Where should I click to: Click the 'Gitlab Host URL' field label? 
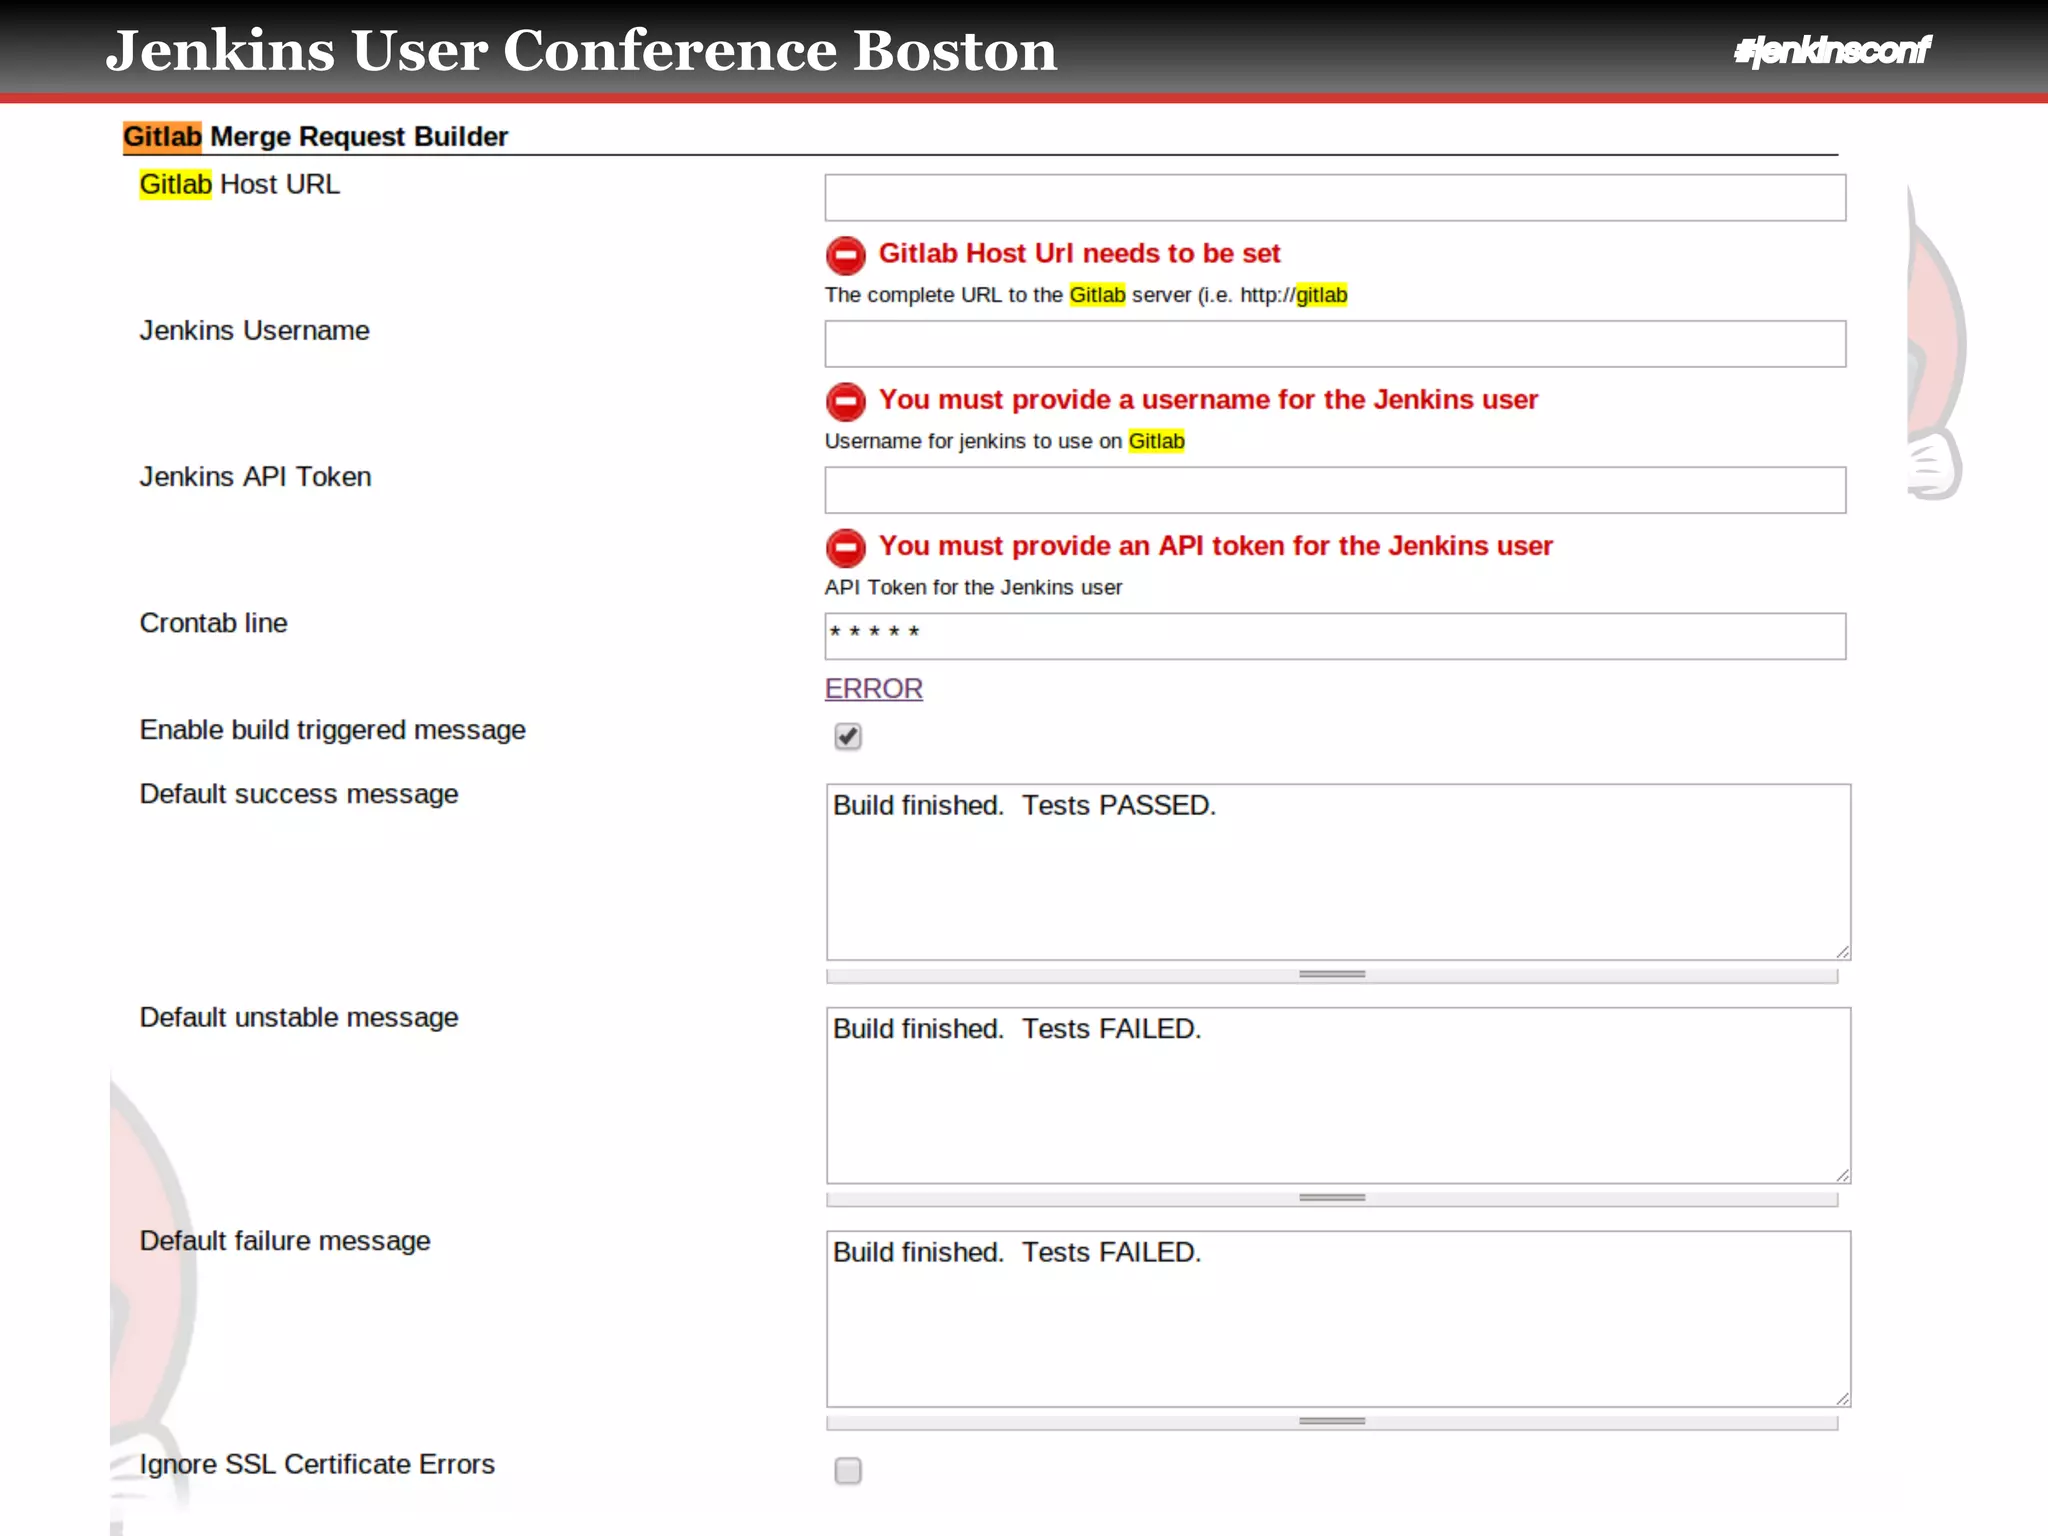click(240, 185)
